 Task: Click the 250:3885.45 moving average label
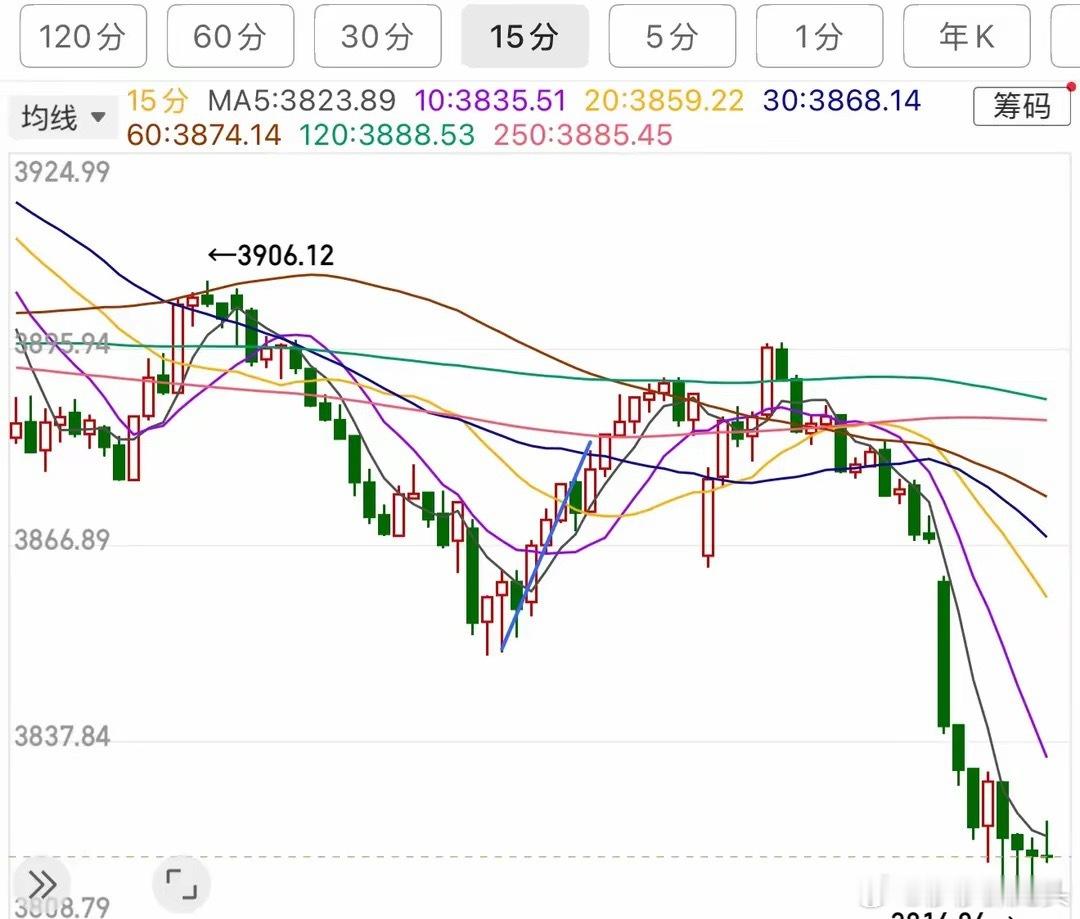click(583, 135)
